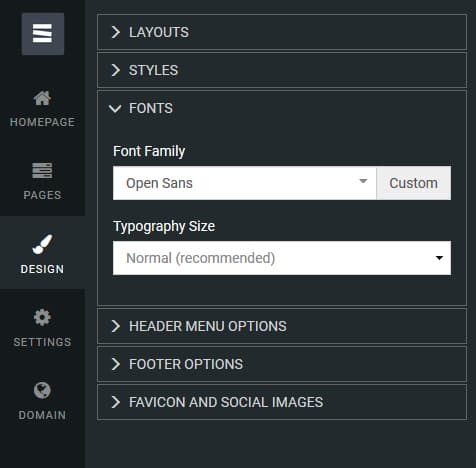The height and width of the screenshot is (468, 476).
Task: Select the Normal (recommended) size field
Action: coord(282,258)
